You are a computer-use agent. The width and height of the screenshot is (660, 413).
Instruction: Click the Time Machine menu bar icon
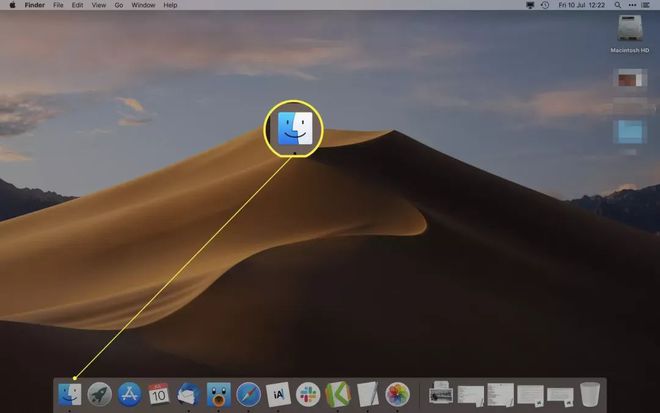[x=544, y=5]
